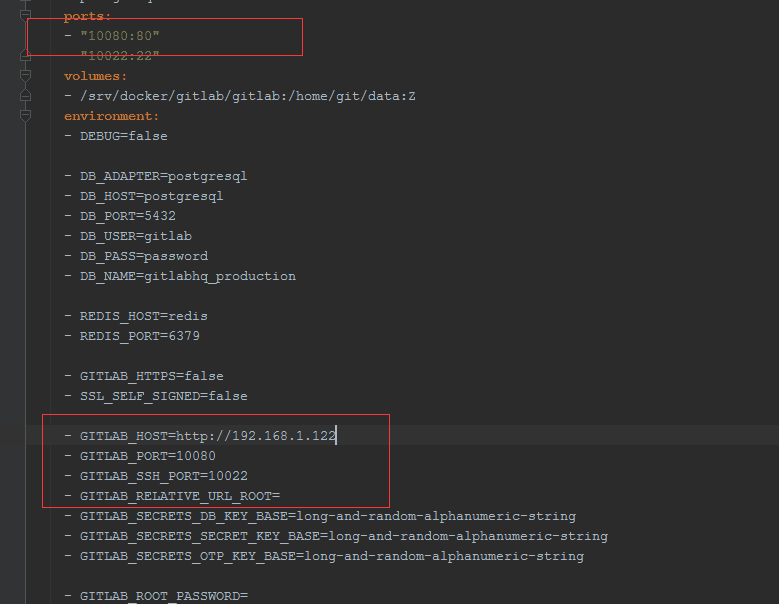Click the volumes: key
Screen dimensions: 779x604
pos(95,76)
